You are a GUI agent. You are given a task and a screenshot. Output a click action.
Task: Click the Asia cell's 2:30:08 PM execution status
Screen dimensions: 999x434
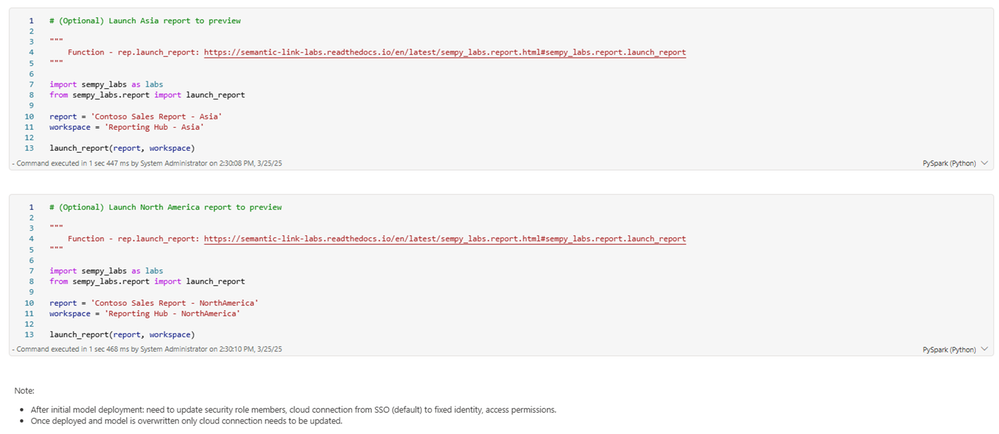[x=147, y=164]
